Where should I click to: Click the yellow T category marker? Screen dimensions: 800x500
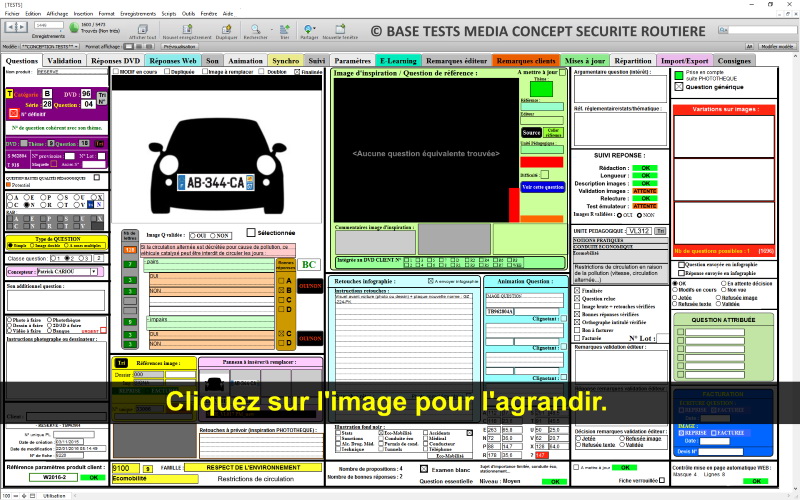(x=9, y=94)
